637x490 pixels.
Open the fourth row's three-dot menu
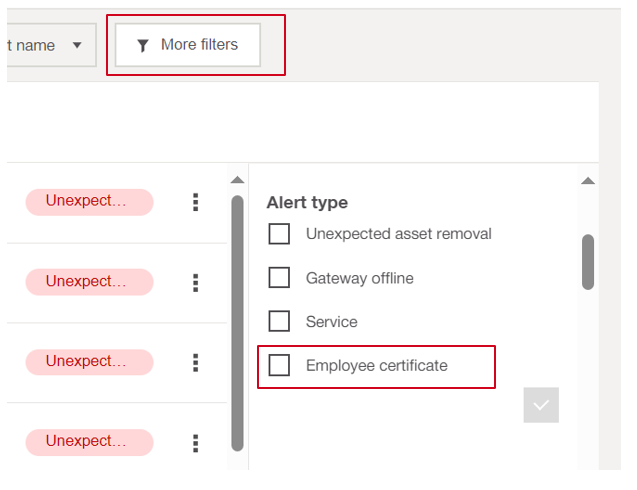(x=195, y=443)
